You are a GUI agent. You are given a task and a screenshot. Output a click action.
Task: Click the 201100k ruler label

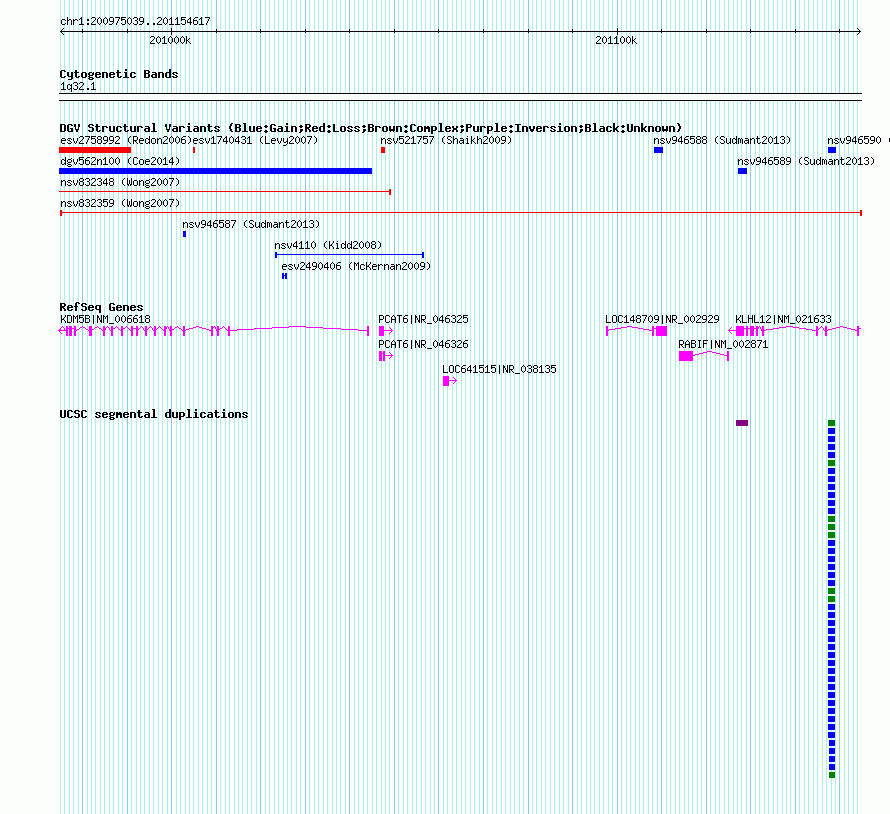pos(616,40)
